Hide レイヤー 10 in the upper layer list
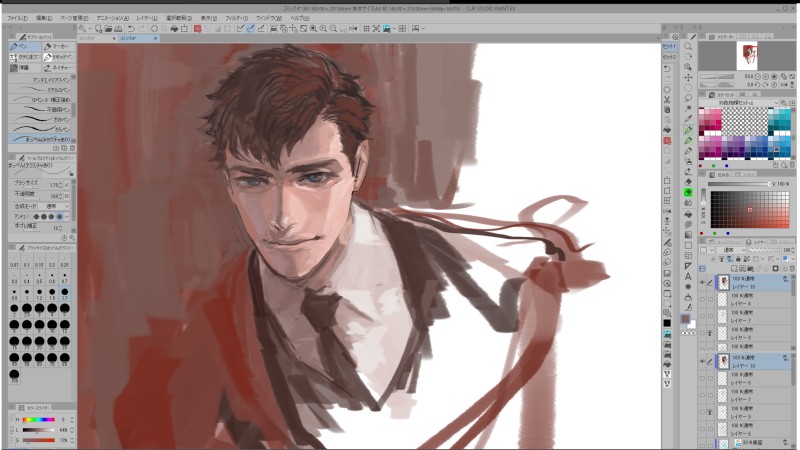The width and height of the screenshot is (800, 450). pos(702,282)
